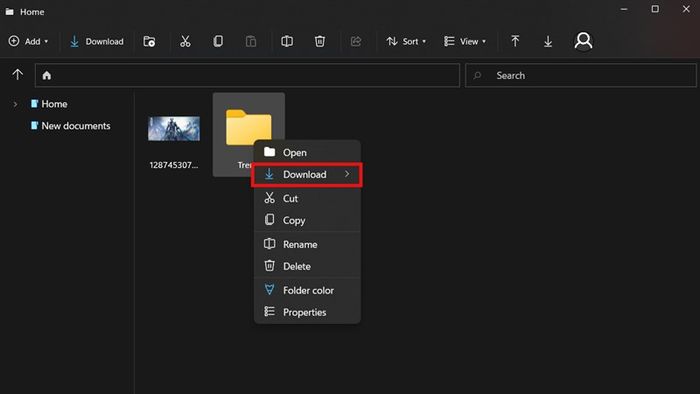700x394 pixels.
Task: Select Folder color from context menu
Action: pos(307,290)
